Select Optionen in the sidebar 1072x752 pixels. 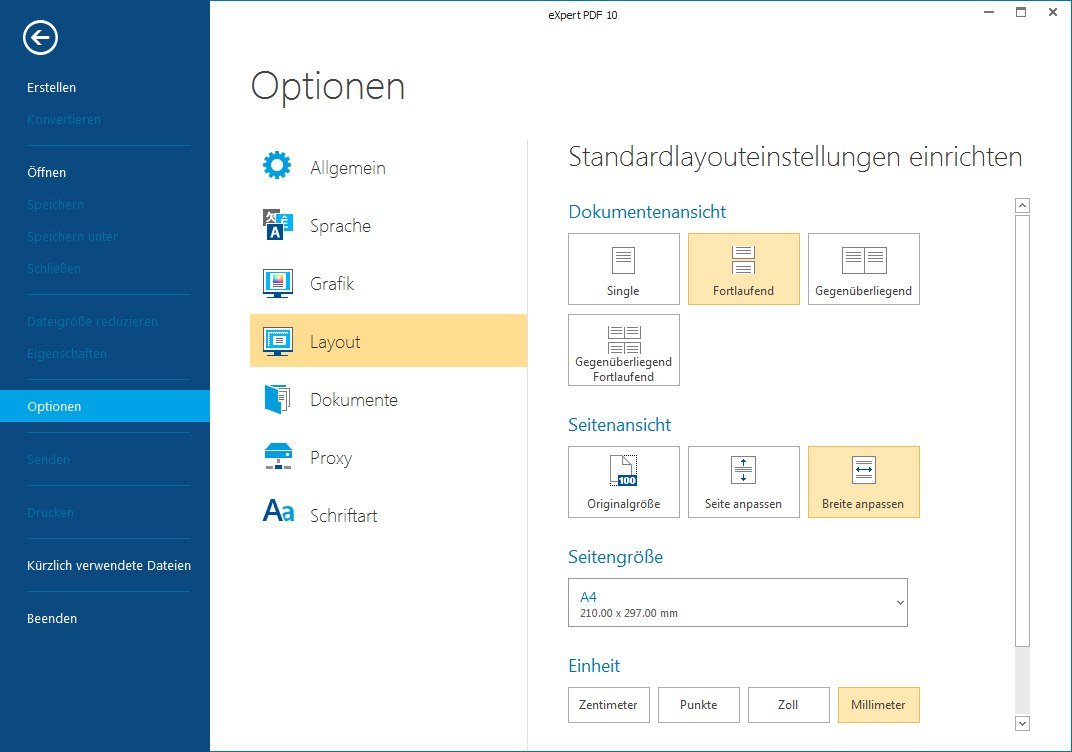pyautogui.click(x=105, y=406)
